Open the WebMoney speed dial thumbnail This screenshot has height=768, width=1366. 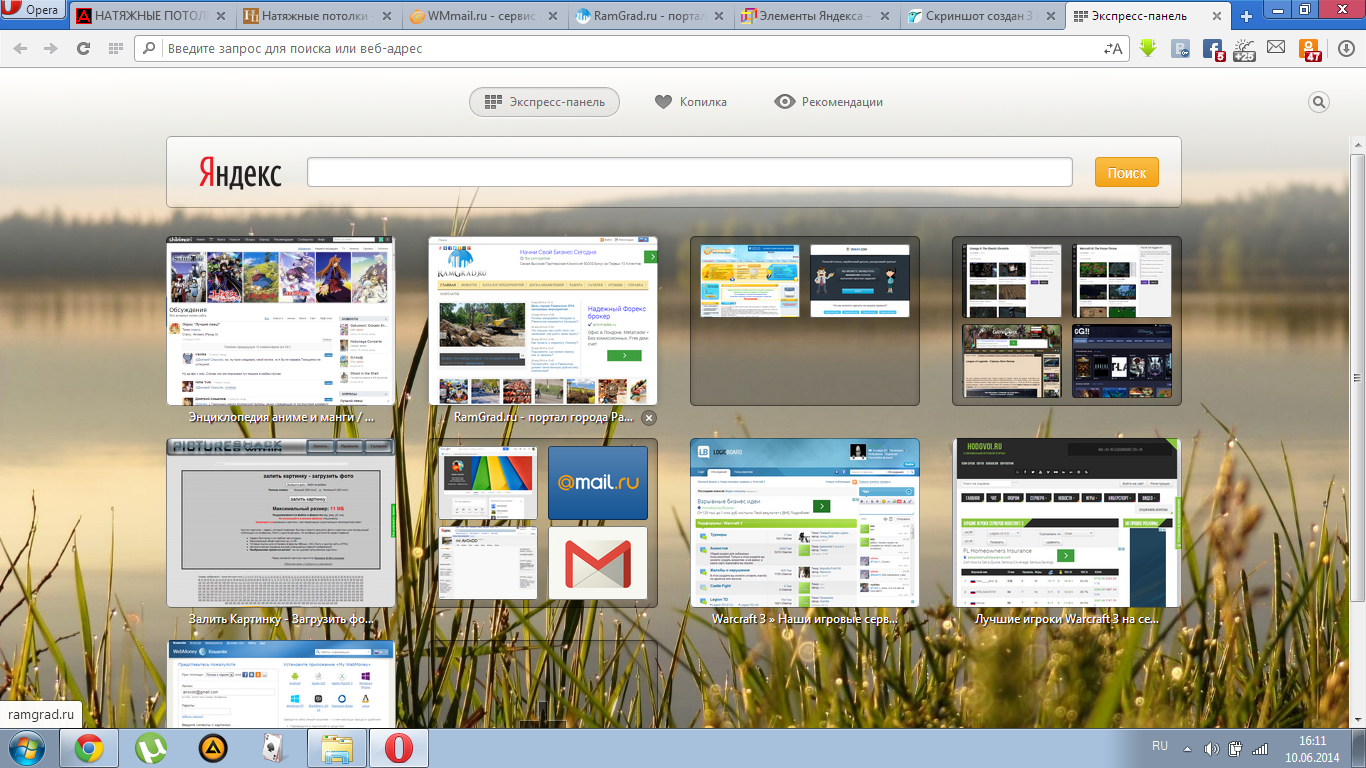coord(281,684)
